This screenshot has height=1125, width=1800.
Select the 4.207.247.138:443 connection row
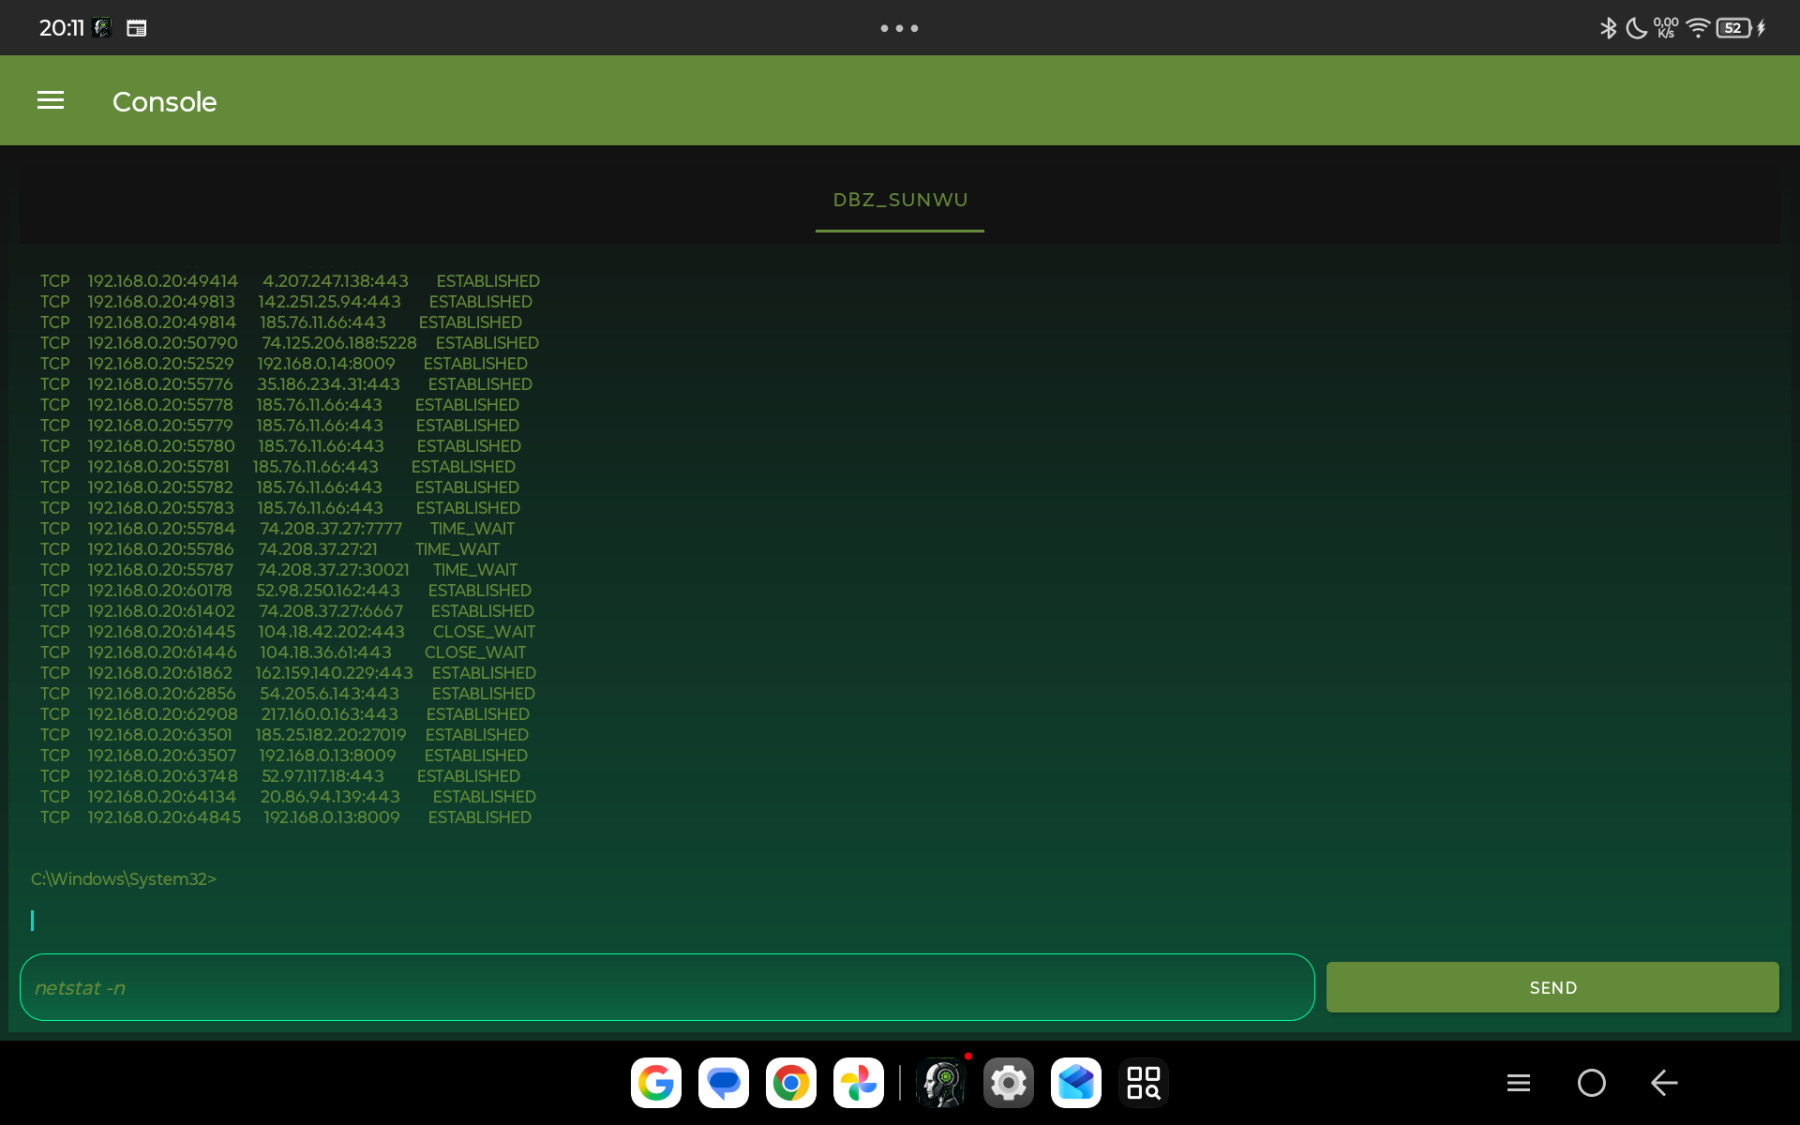(290, 281)
